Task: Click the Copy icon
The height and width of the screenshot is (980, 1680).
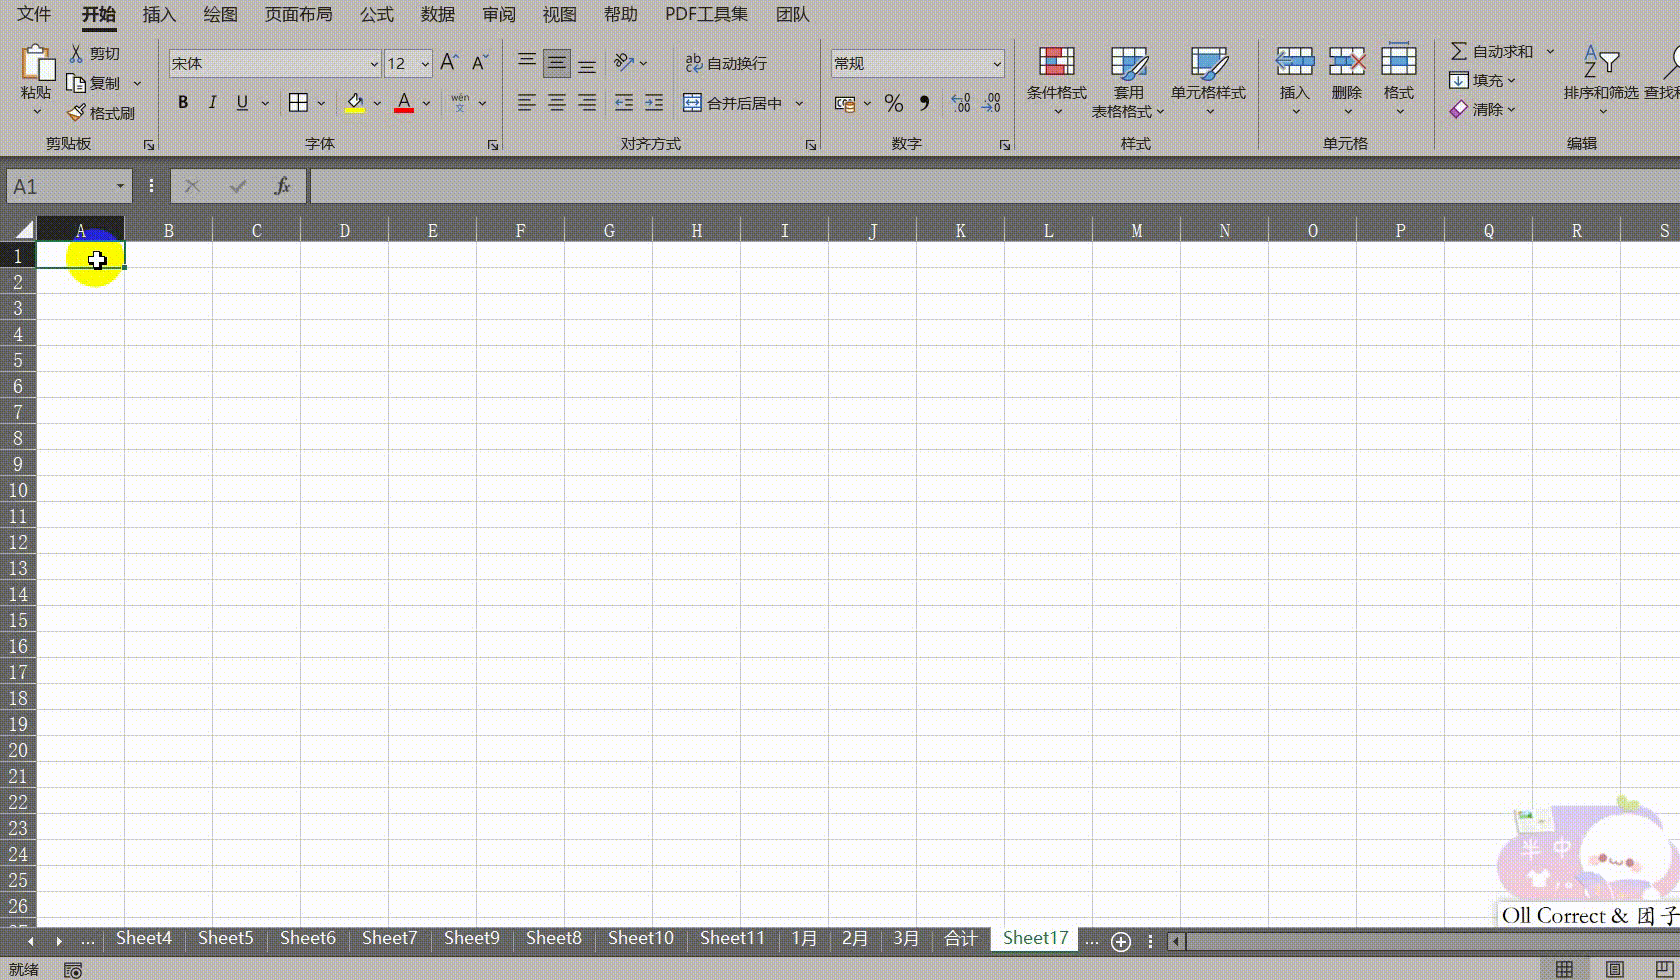Action: pyautogui.click(x=76, y=83)
